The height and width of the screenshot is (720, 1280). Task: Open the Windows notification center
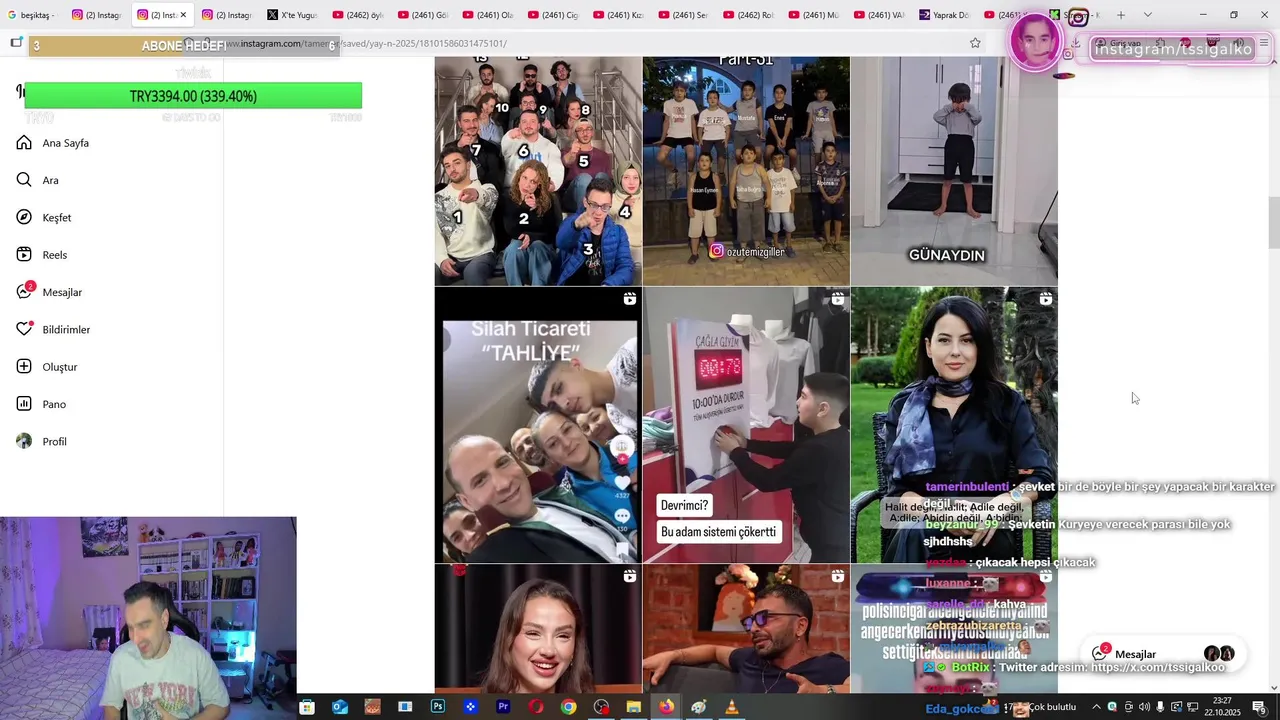[1259, 707]
